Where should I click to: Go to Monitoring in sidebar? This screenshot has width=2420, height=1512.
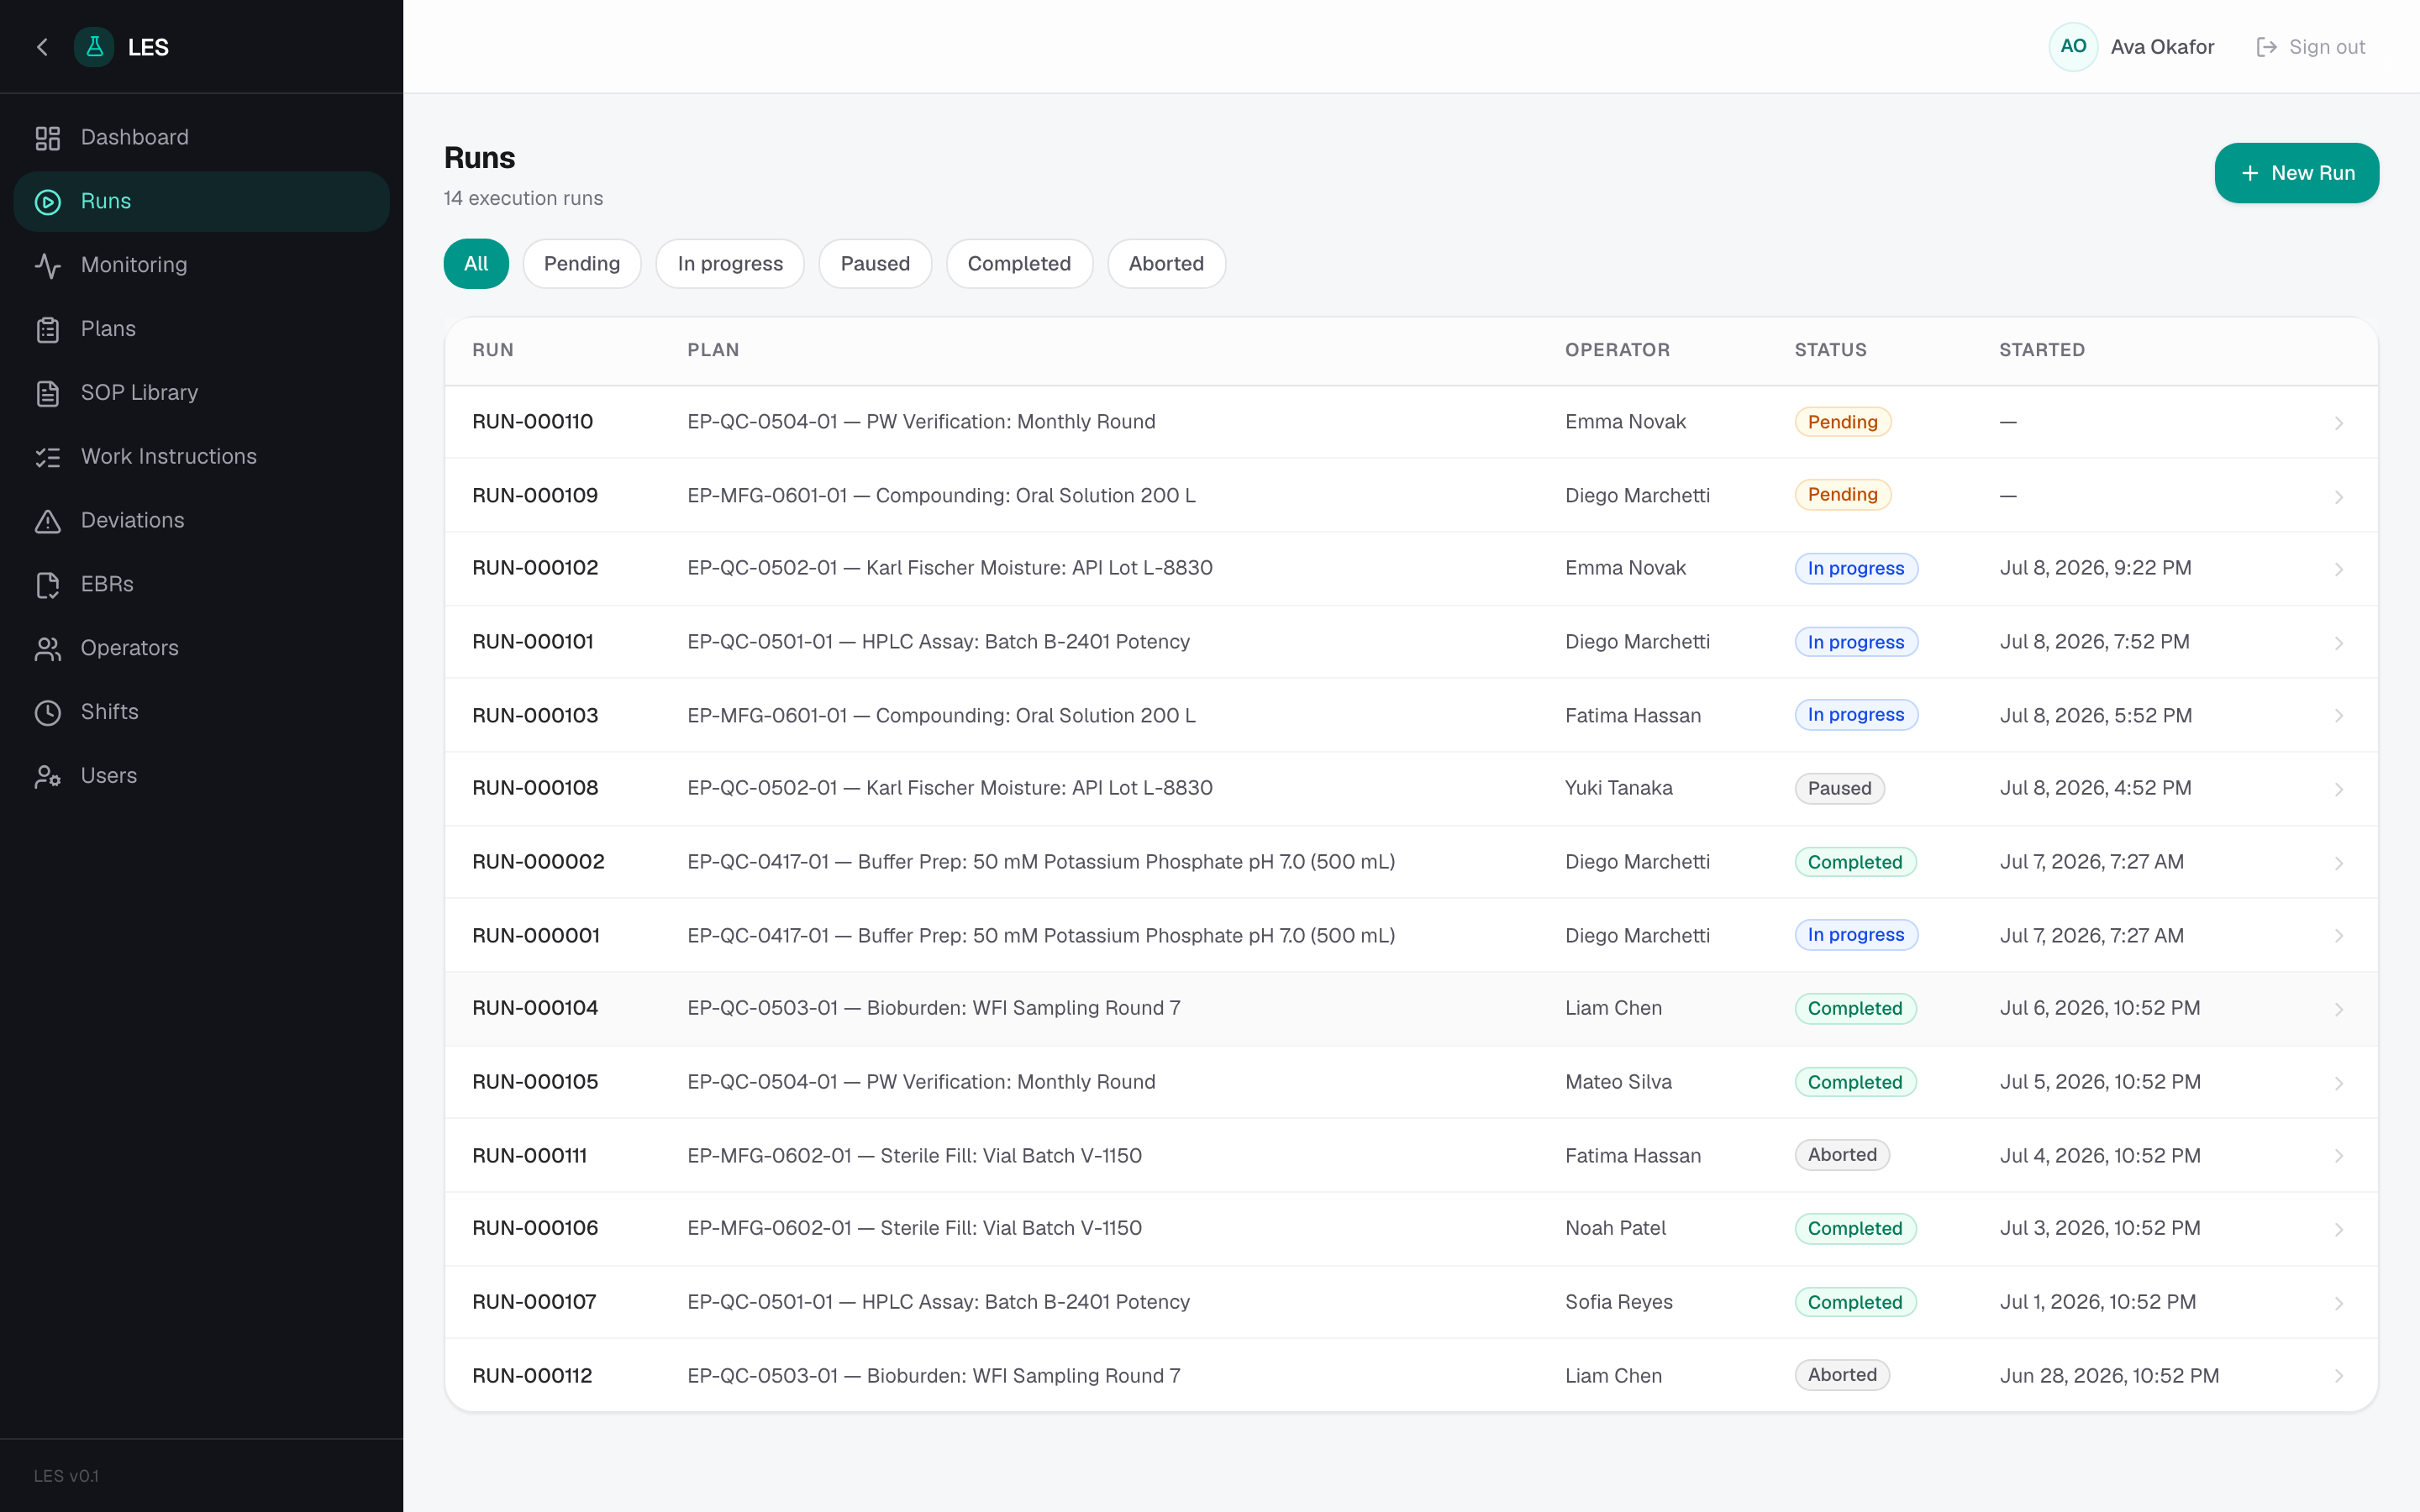point(201,265)
